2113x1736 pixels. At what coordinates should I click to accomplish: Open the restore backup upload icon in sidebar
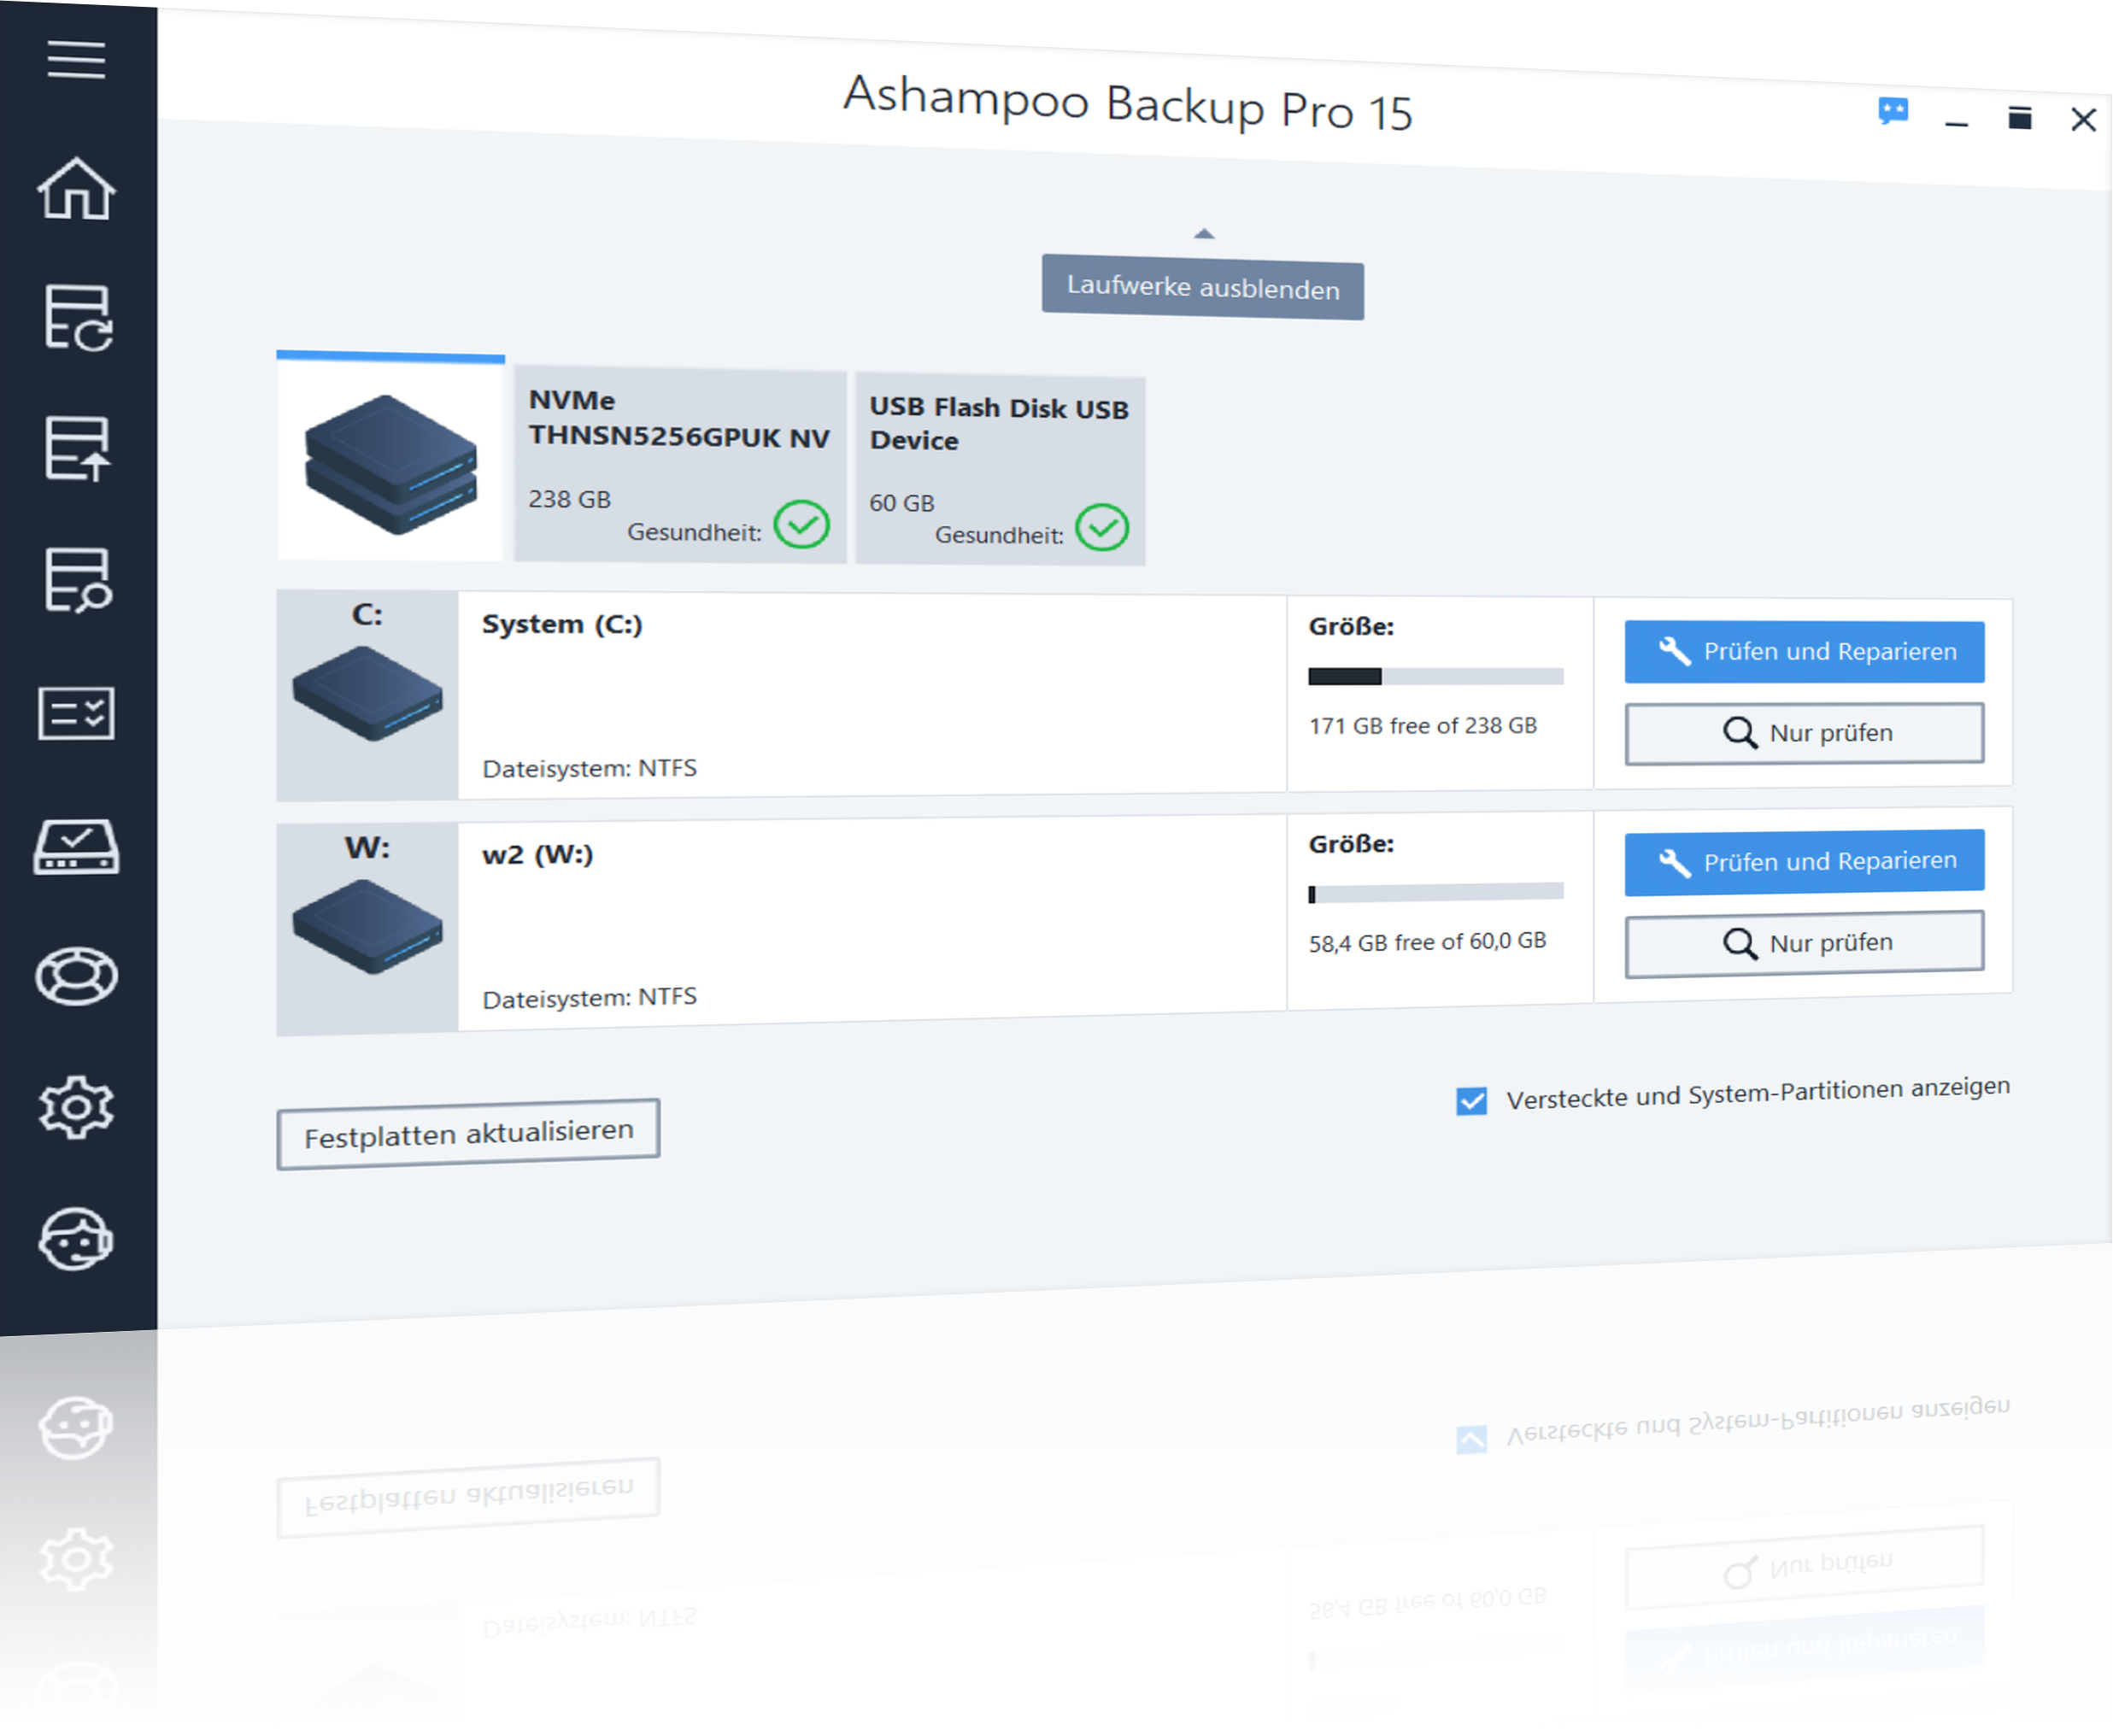click(x=77, y=448)
